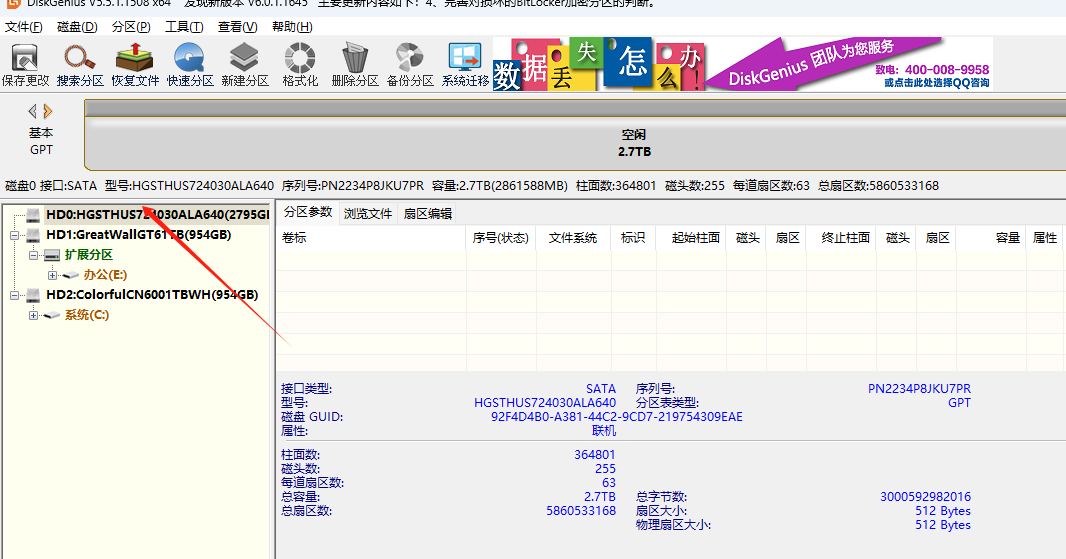Switch to the 扇区编辑 tab
The width and height of the screenshot is (1066, 559).
428,214
